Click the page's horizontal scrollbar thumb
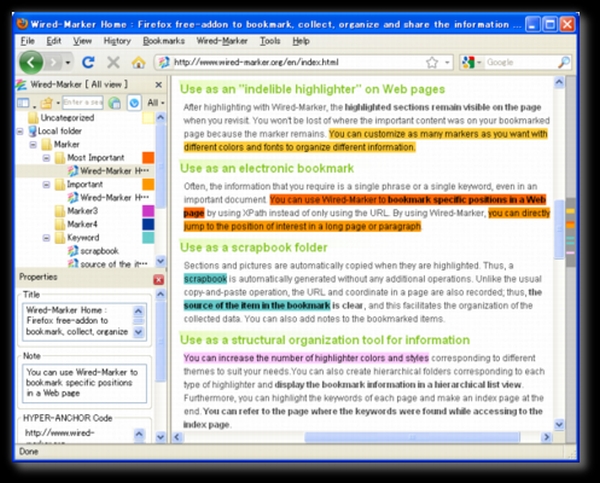The height and width of the screenshot is (483, 600). point(412,437)
